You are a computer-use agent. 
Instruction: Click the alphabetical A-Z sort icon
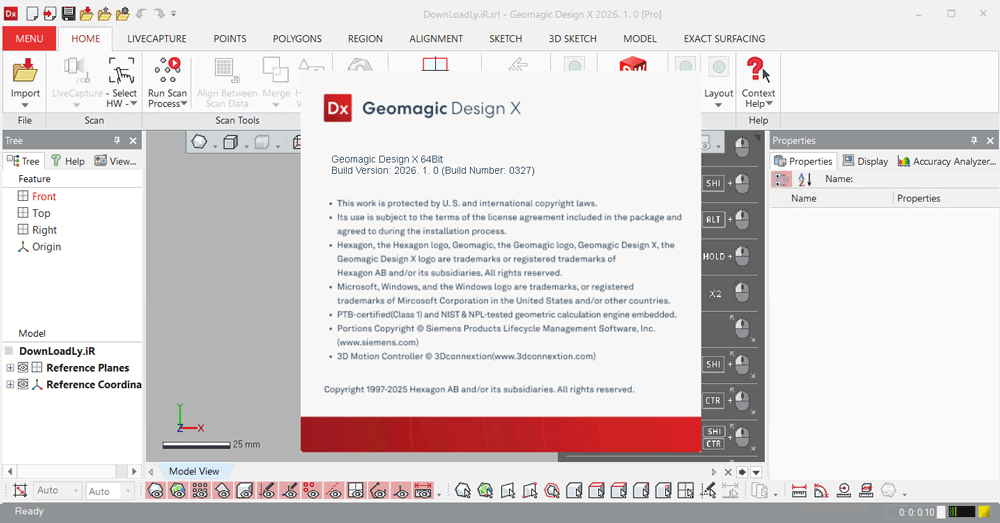(805, 179)
